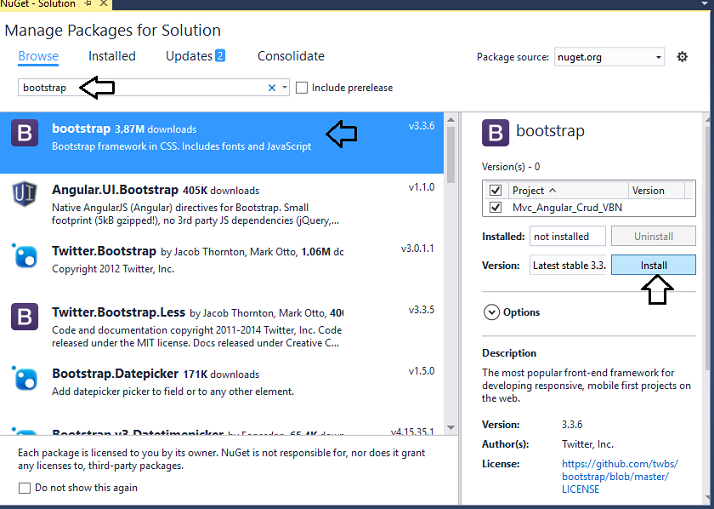Click the Bootstrap.Datepicker package icon

(25, 378)
